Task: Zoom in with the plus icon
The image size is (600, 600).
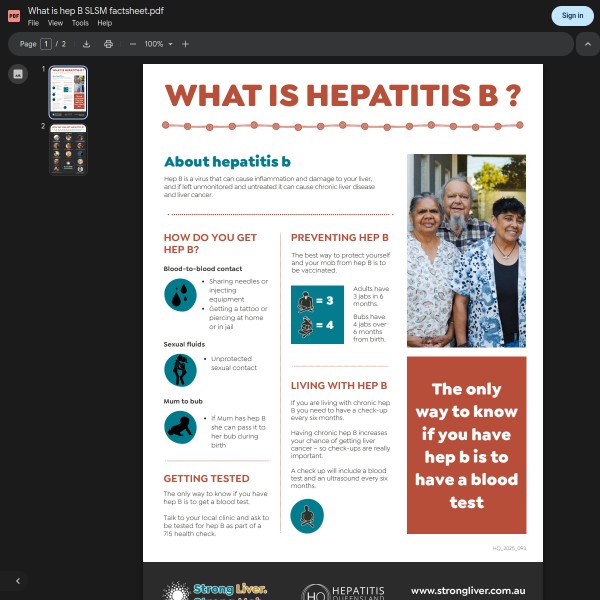Action: [x=185, y=44]
